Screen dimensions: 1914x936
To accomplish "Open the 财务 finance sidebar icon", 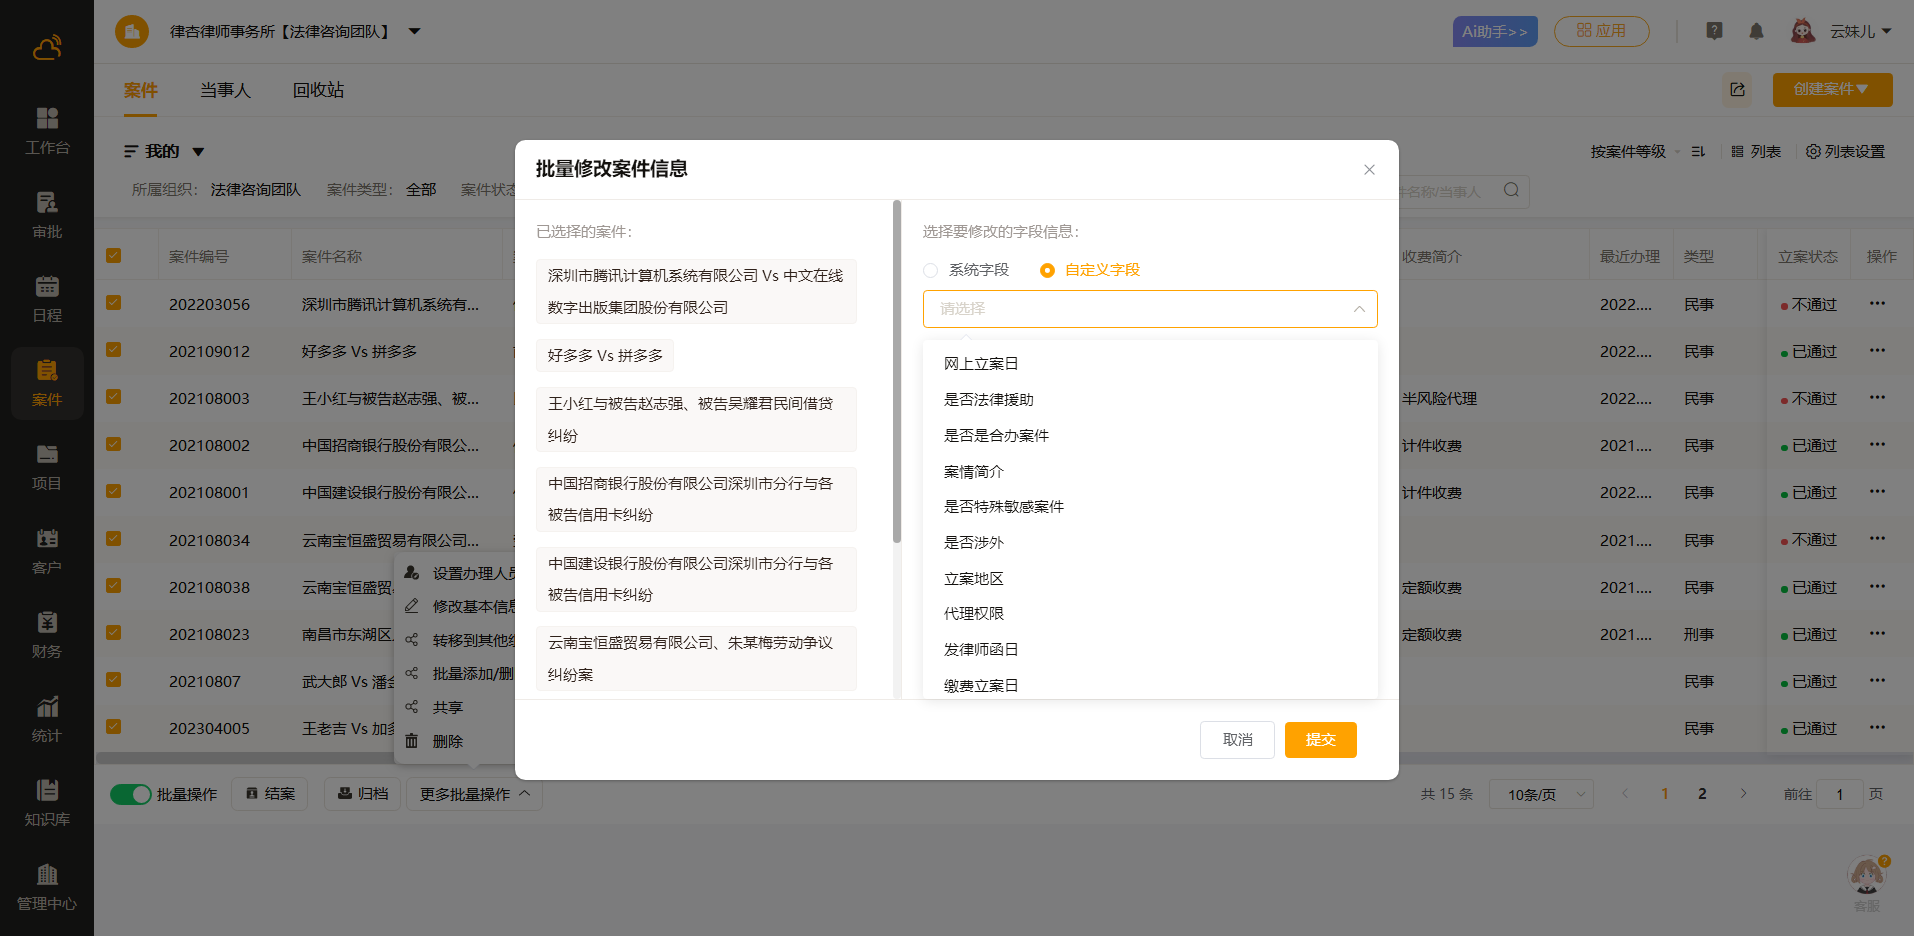I will click(x=47, y=634).
